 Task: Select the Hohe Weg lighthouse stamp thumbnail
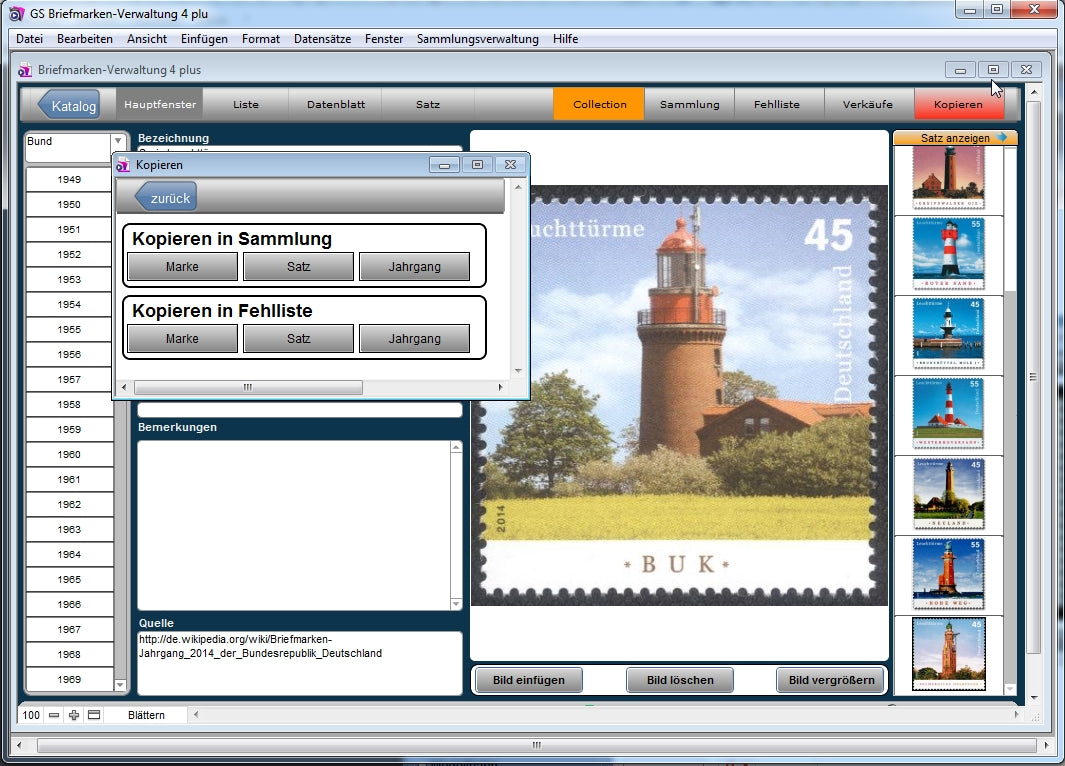948,573
